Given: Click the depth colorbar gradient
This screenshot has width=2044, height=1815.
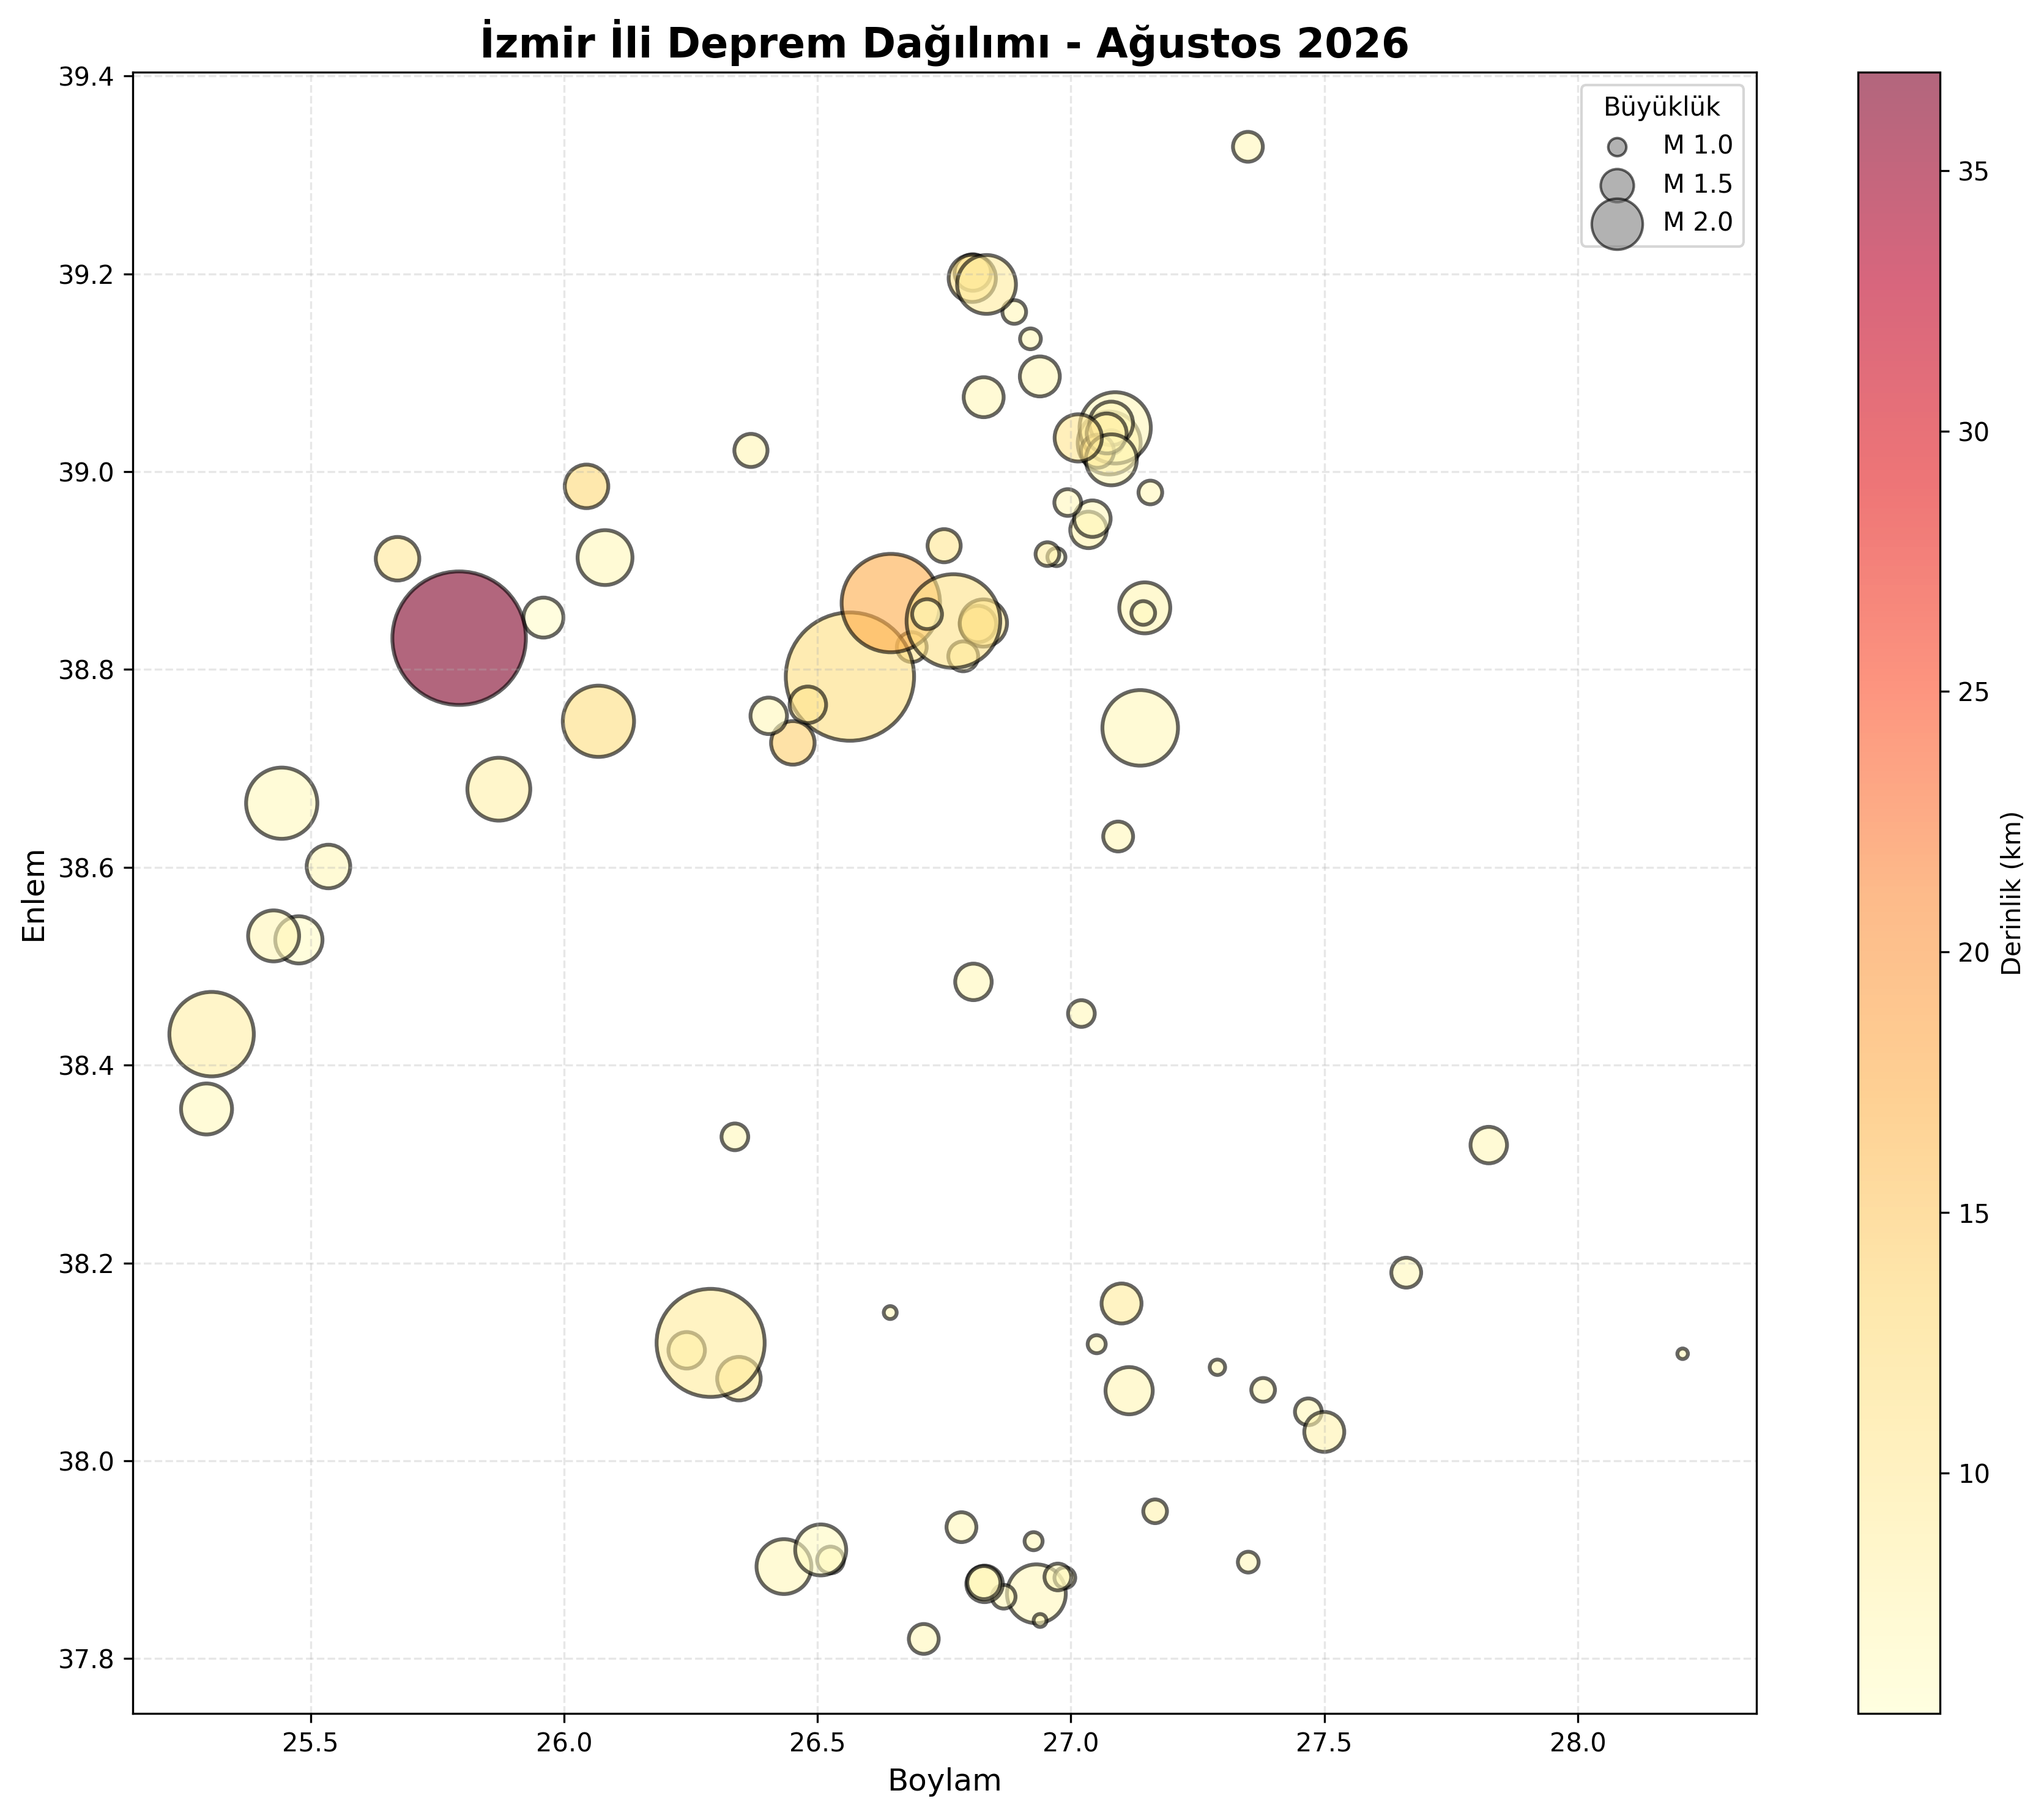Looking at the screenshot, I should (x=1898, y=893).
